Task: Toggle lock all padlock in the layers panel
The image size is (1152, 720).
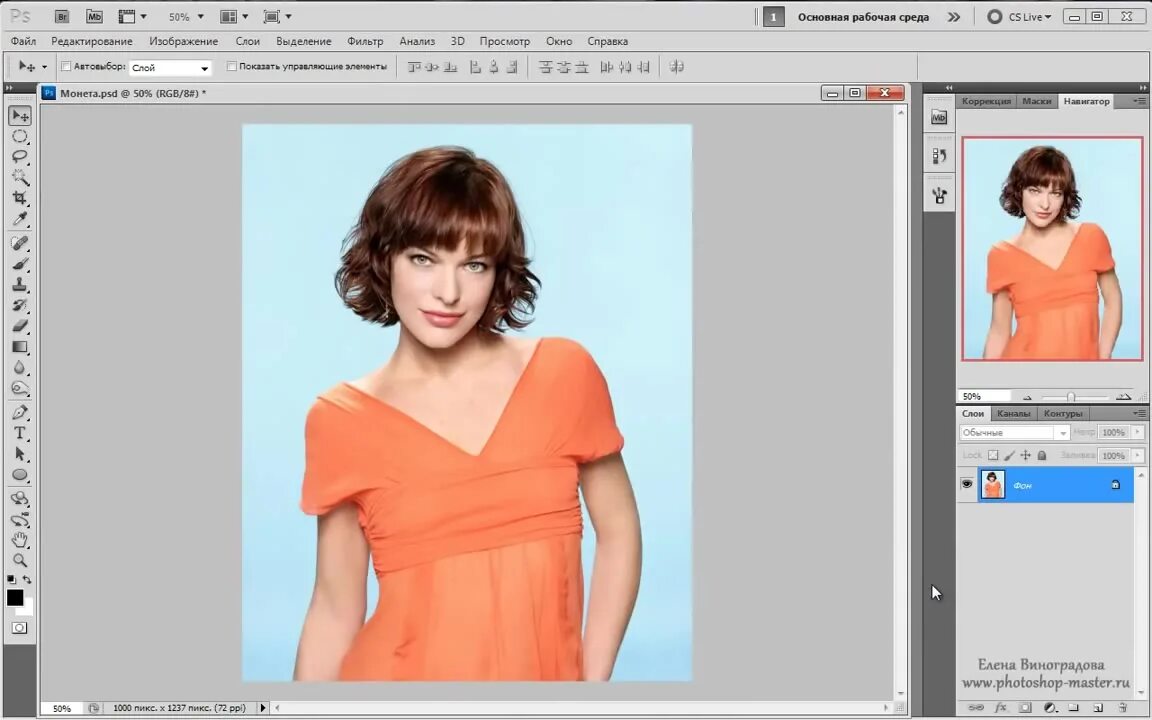Action: 1042,456
